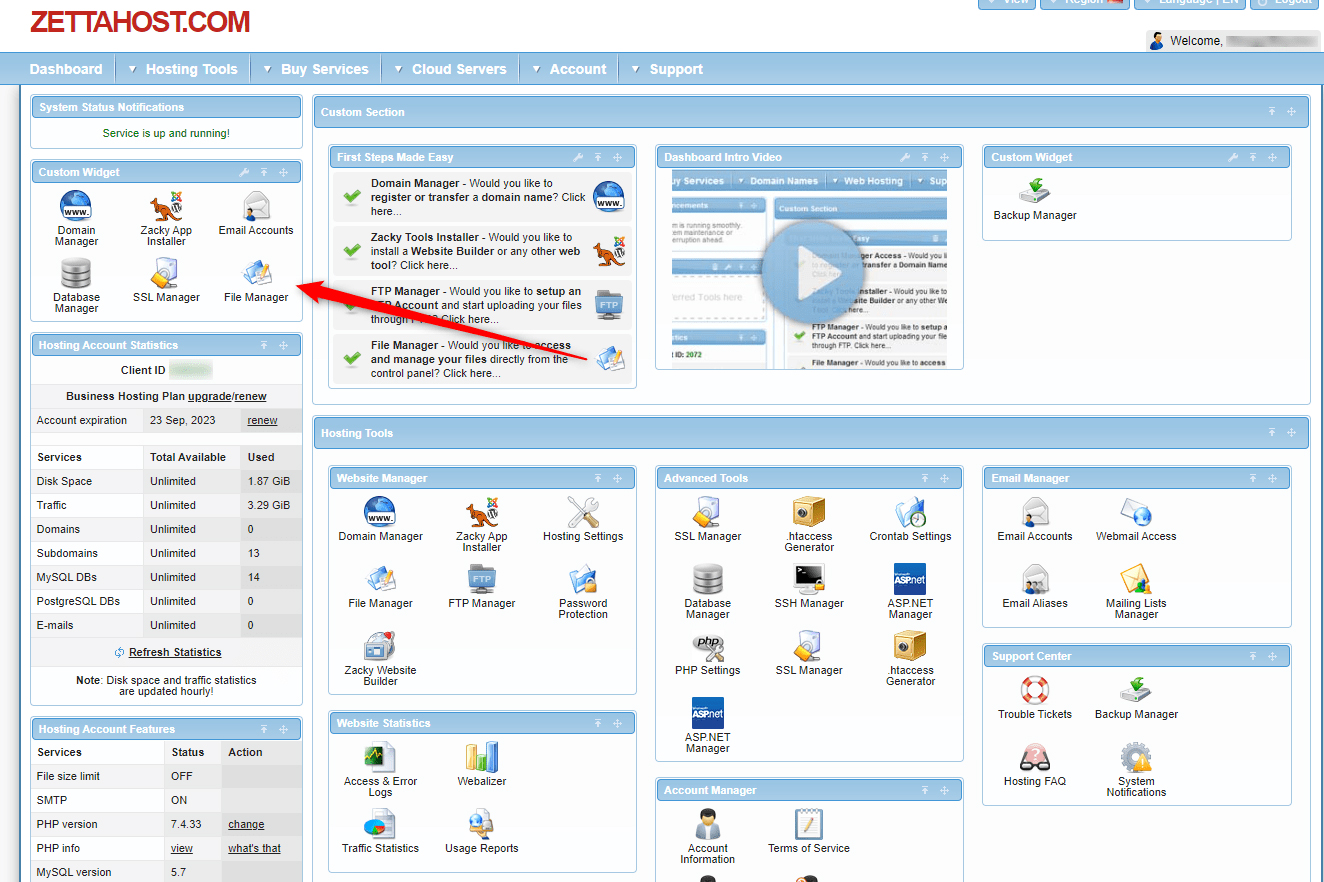Open Backup Manager in the right Custom Widget

(x=1035, y=199)
